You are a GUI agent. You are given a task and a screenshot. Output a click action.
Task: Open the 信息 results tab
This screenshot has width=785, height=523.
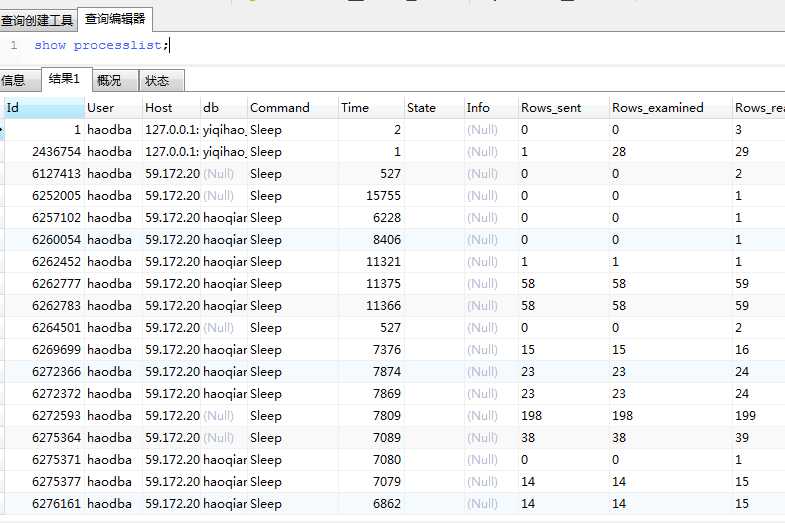14,81
